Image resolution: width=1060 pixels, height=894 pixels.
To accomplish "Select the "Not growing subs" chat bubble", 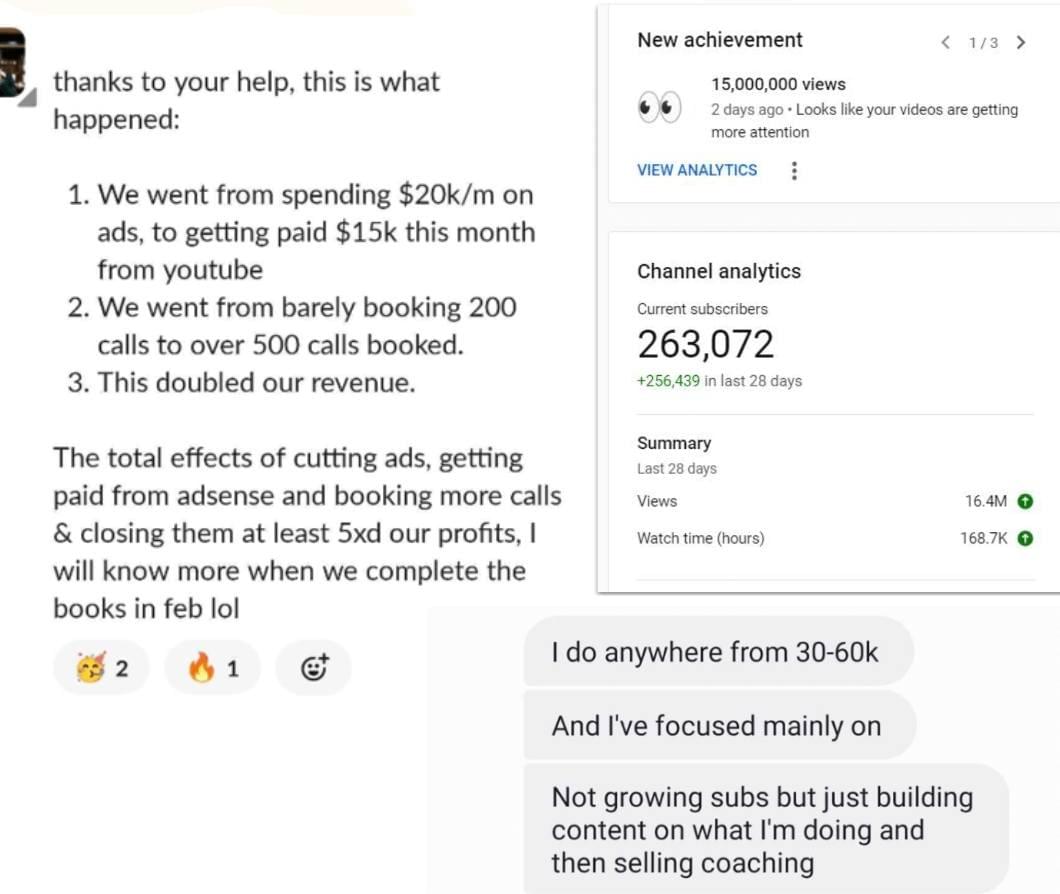I will tap(762, 829).
